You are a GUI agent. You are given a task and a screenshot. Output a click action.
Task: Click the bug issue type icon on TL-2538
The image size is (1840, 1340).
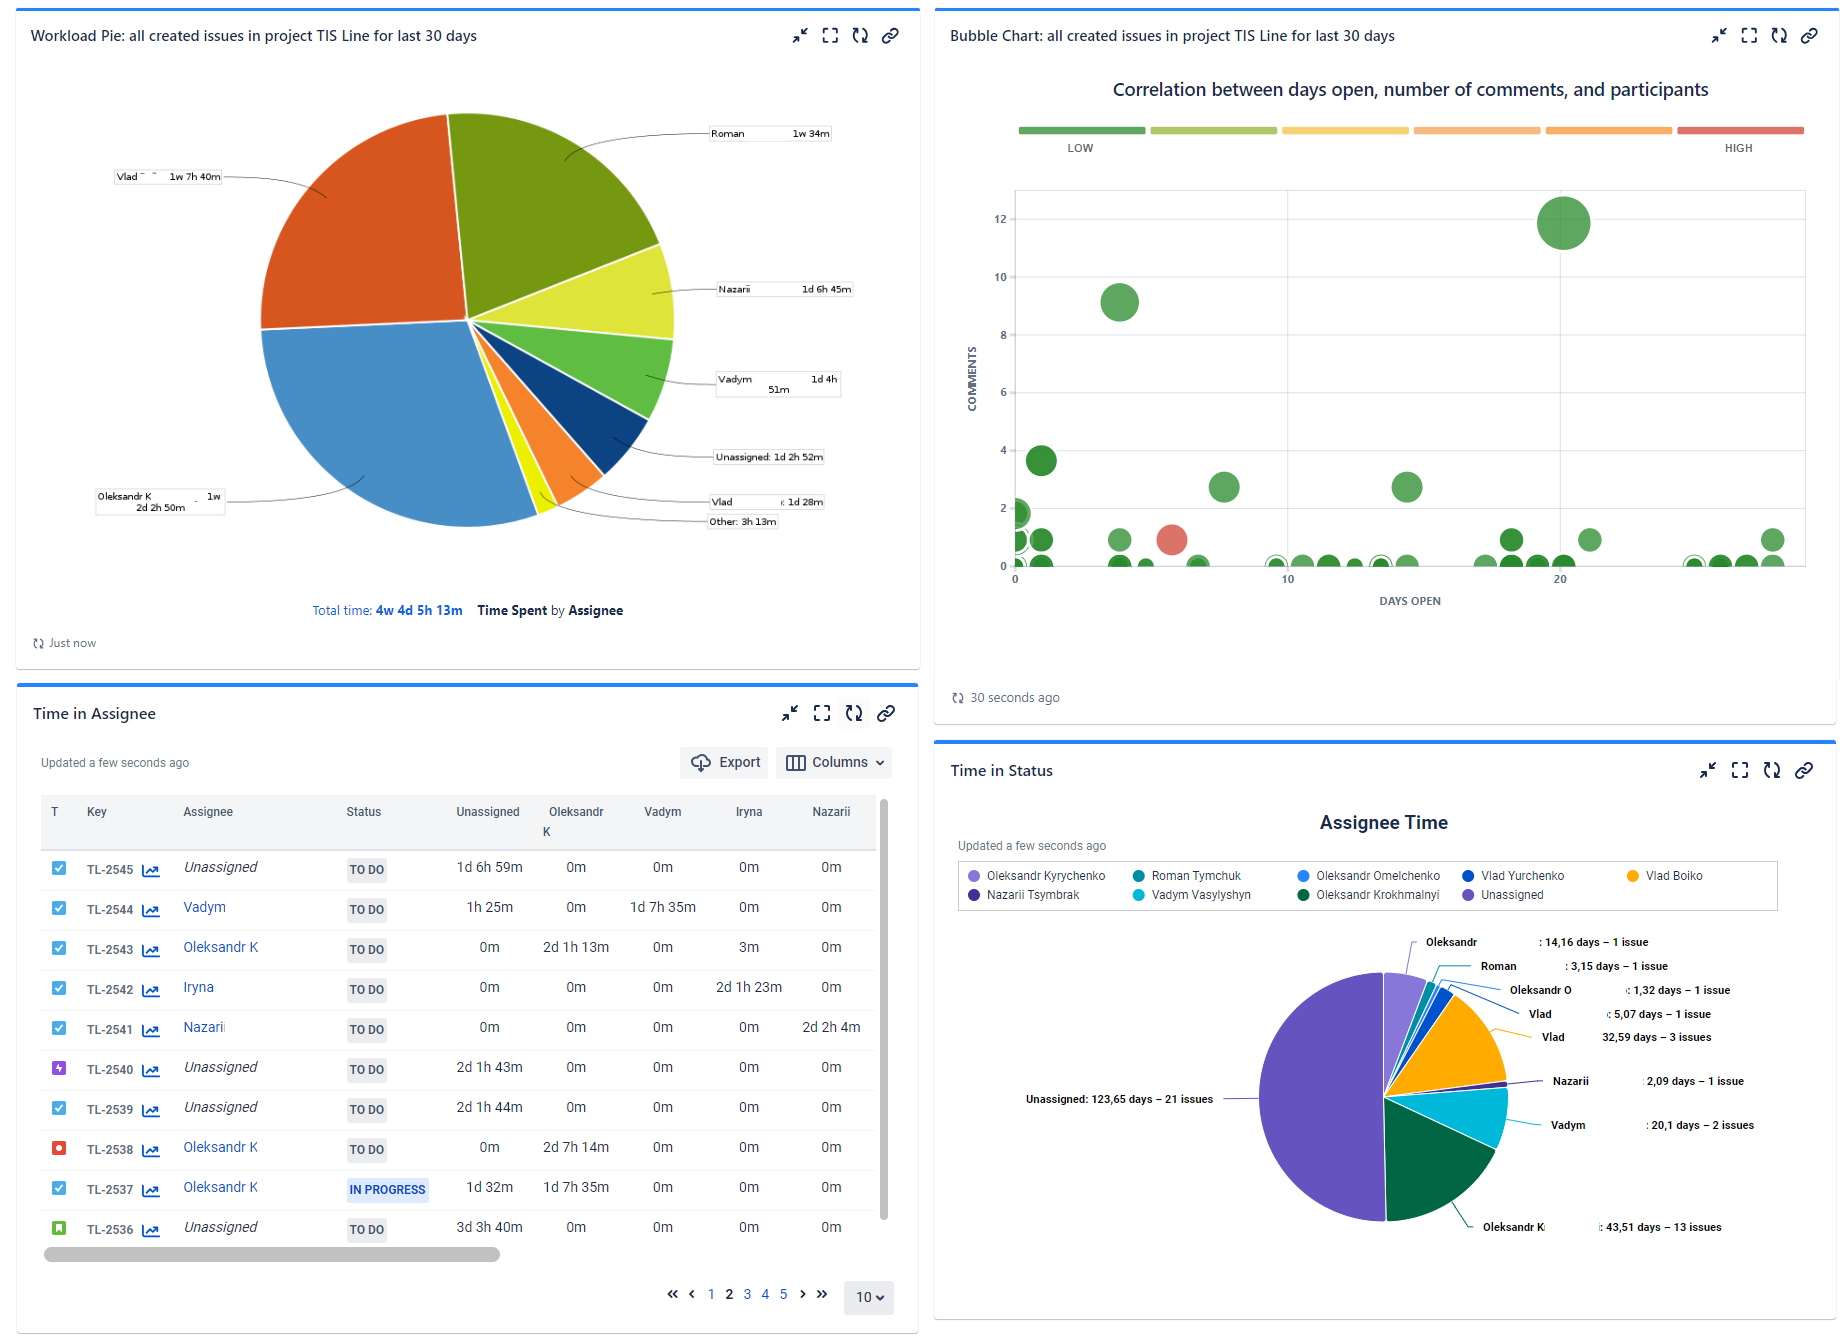pos(58,1148)
